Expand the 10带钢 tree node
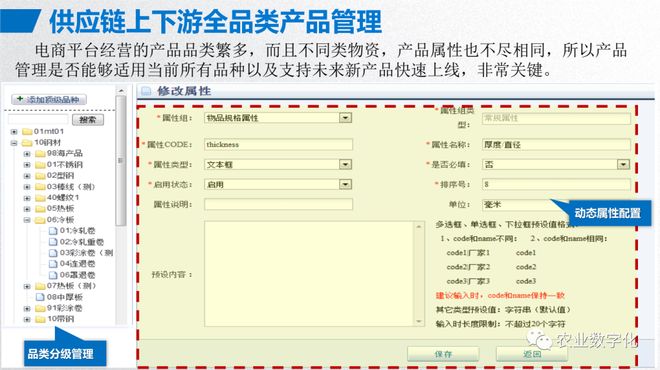The width and height of the screenshot is (660, 370). coord(27,319)
